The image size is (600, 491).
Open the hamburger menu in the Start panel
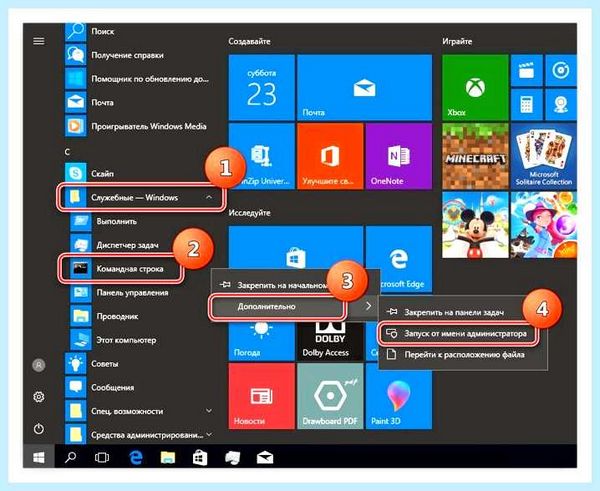39,41
